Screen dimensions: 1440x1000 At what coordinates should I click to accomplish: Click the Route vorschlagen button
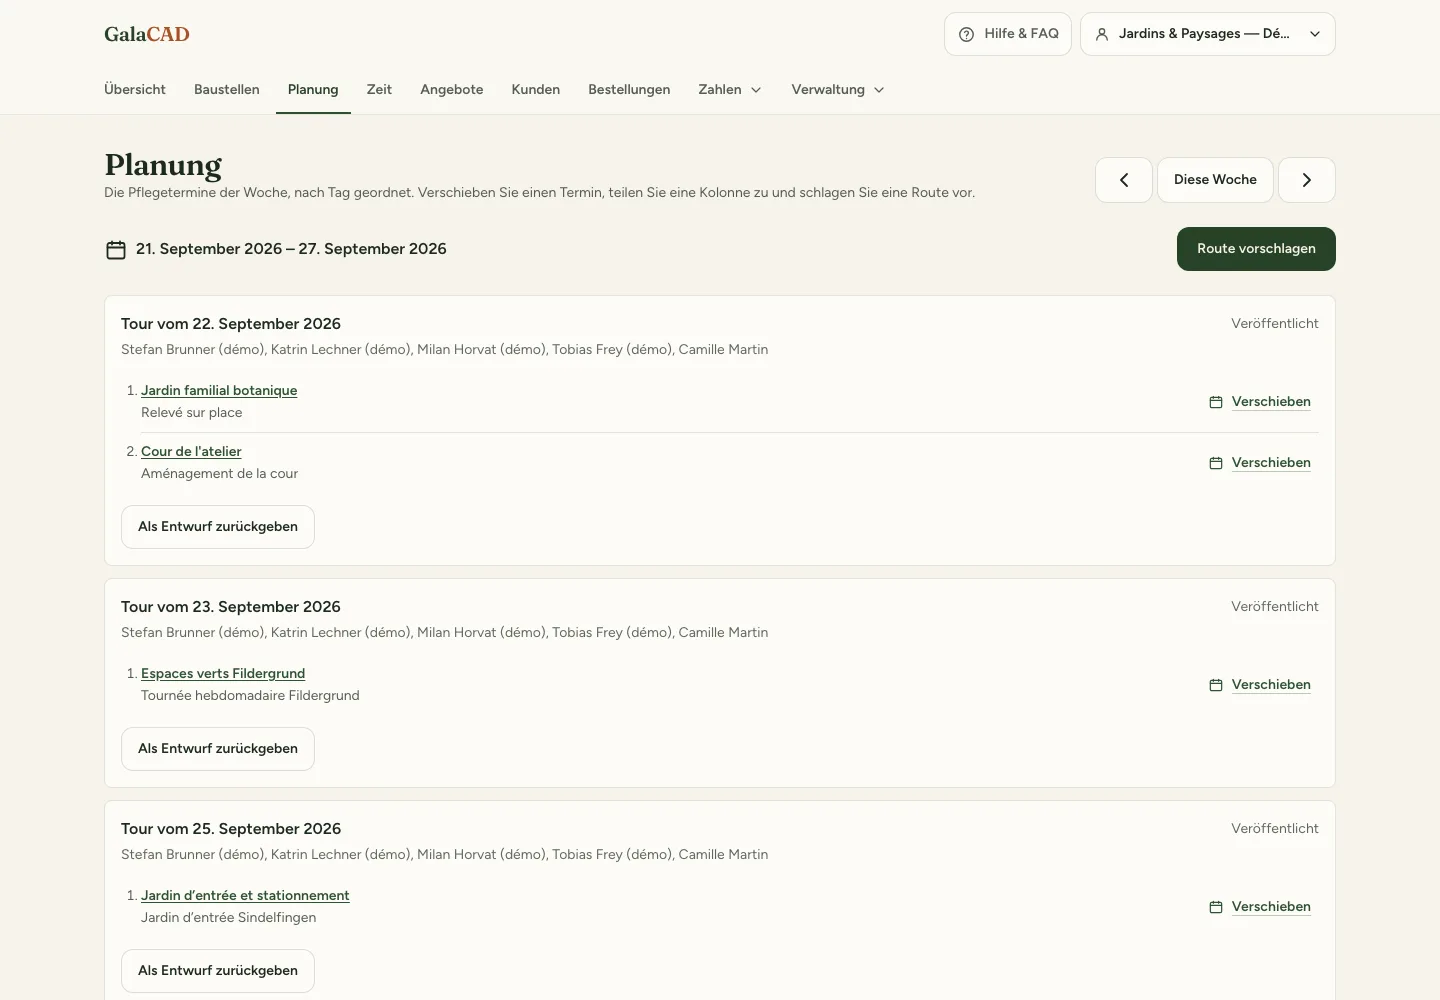[x=1256, y=249]
